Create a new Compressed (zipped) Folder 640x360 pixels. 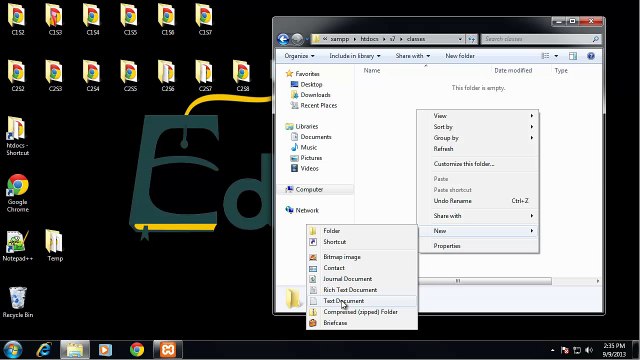tap(362, 312)
